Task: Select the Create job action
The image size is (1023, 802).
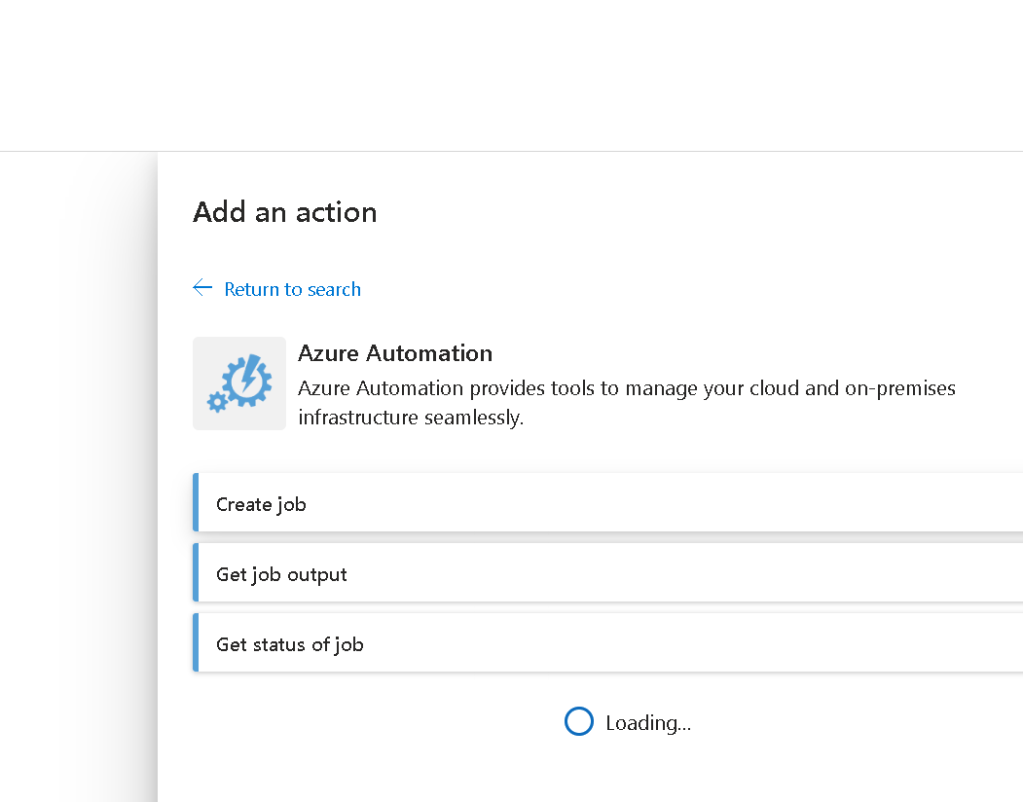Action: 608,503
